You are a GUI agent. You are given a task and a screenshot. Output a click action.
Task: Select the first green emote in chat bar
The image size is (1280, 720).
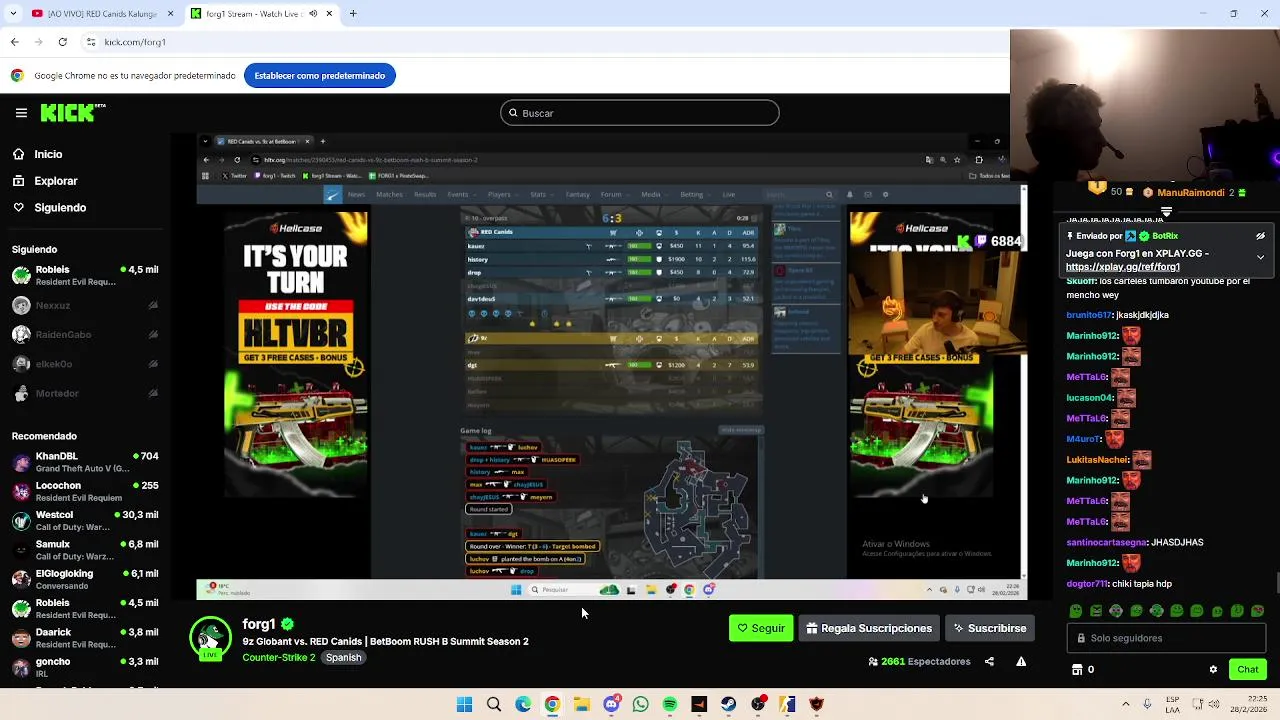point(1075,611)
